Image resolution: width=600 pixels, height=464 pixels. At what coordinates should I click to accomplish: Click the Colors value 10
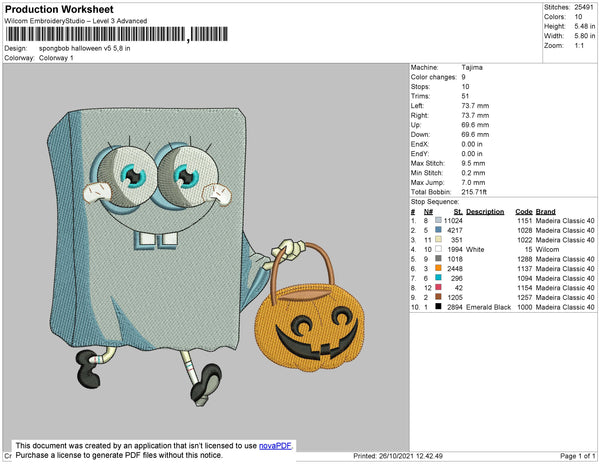click(578, 17)
